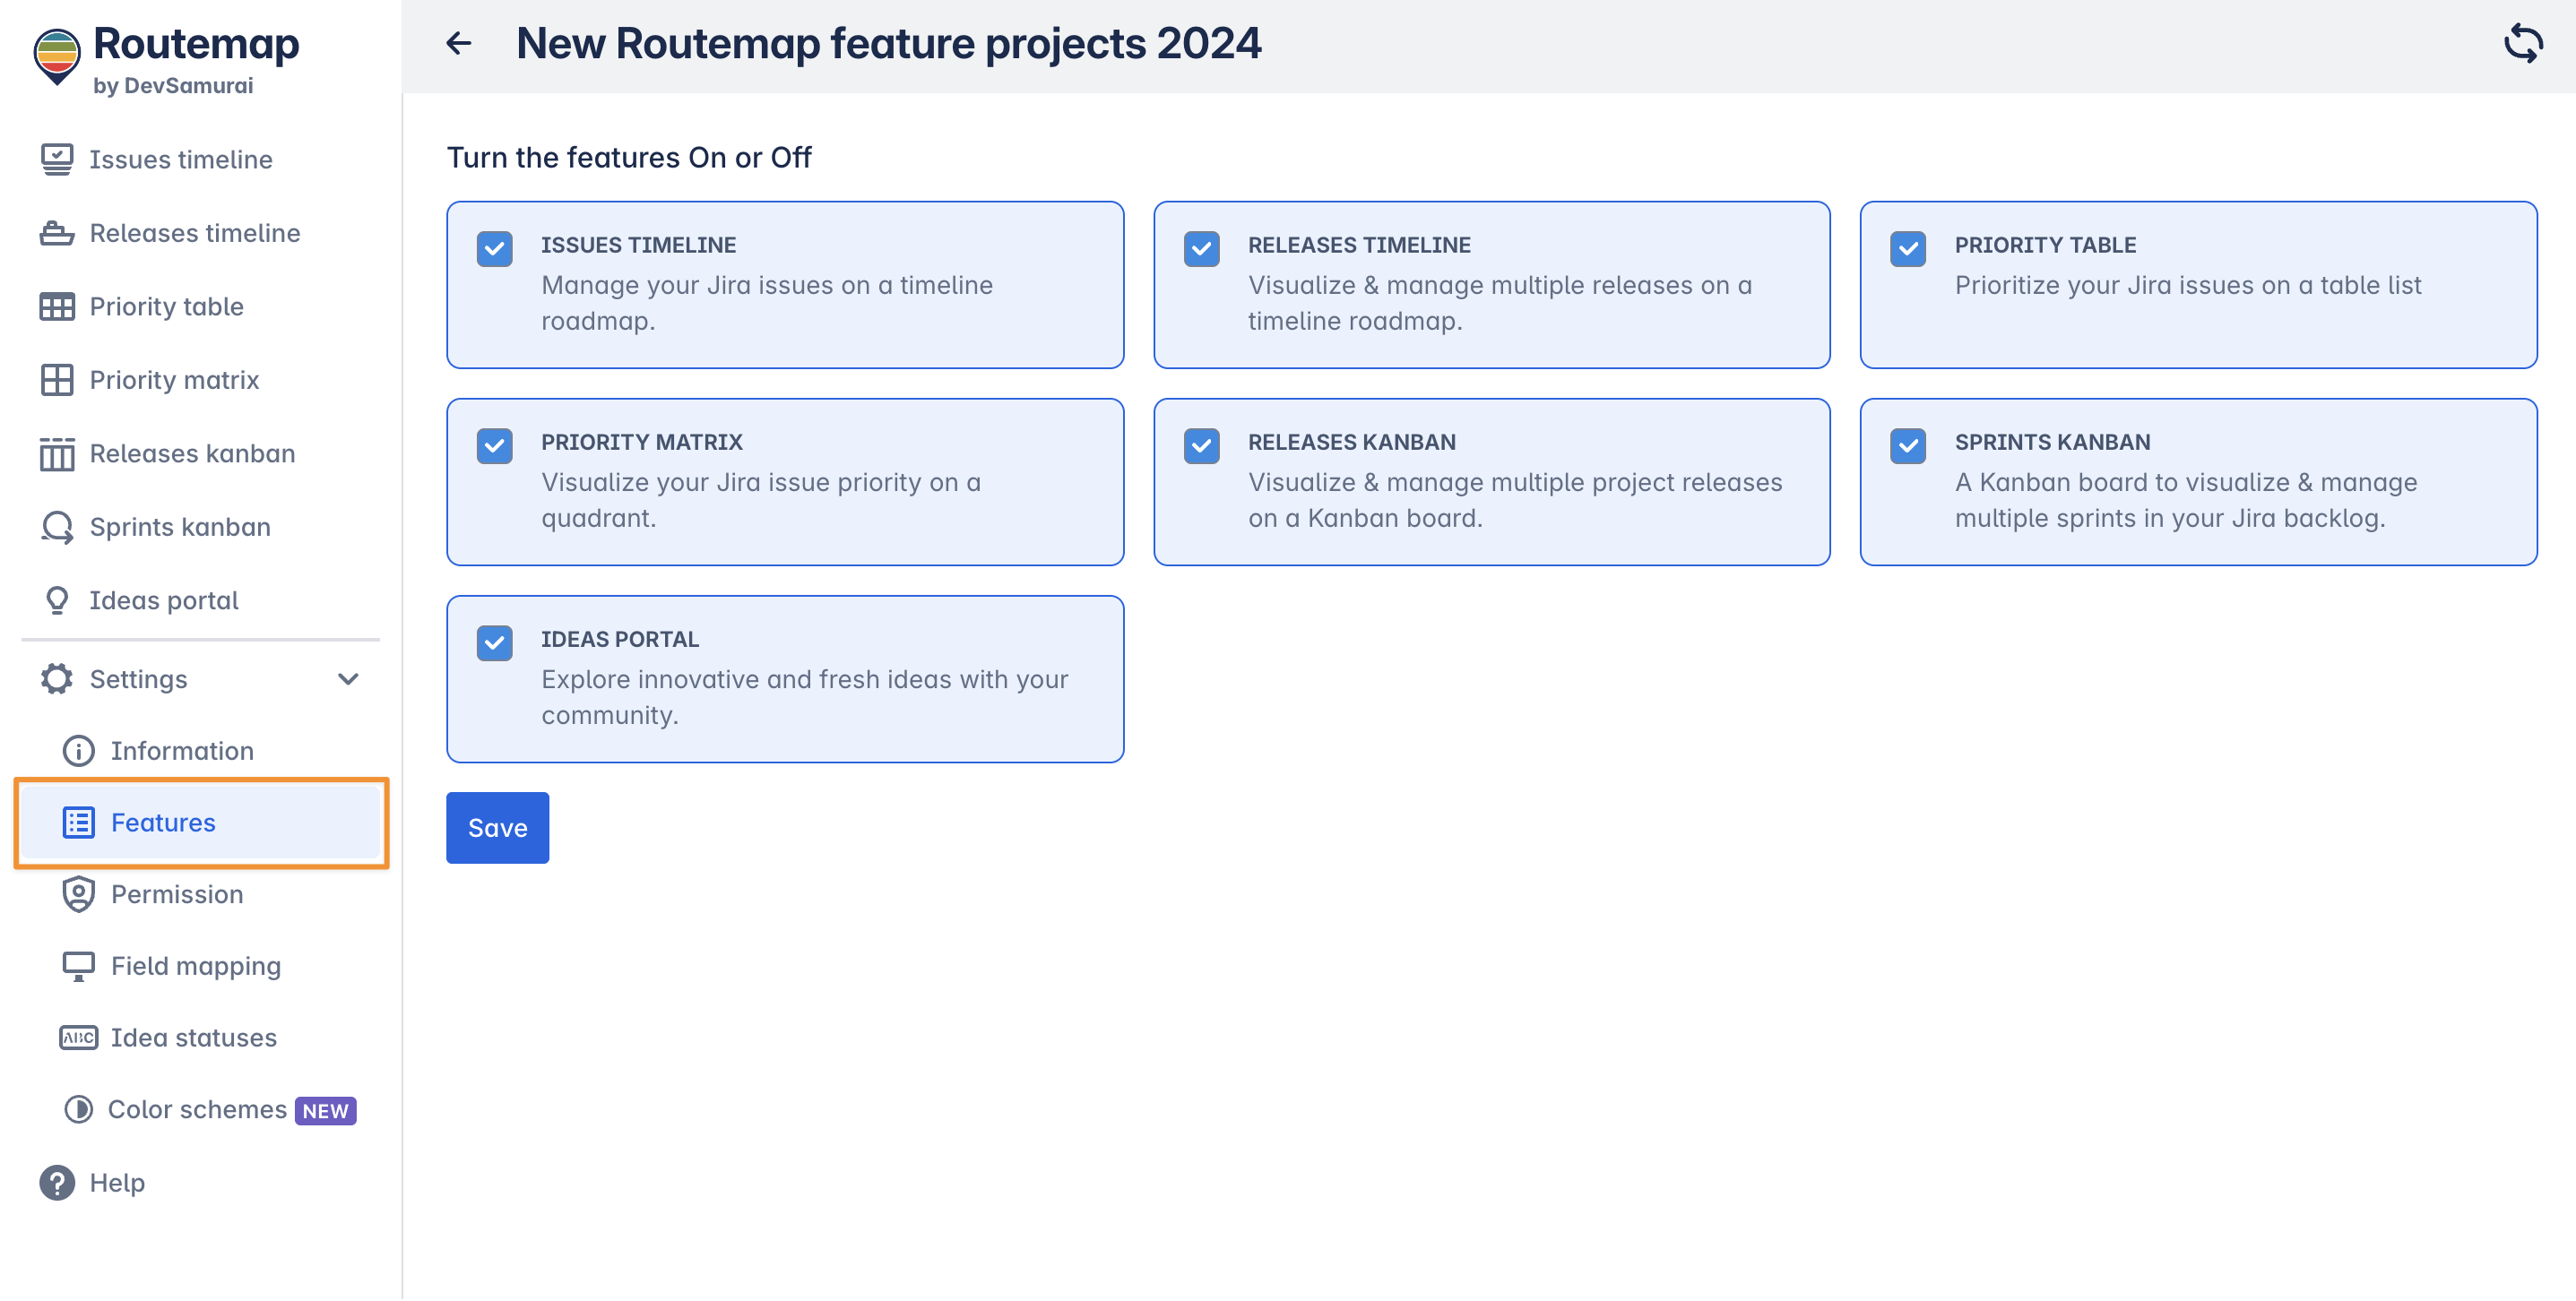Uncheck the Releases Kanban checkbox
The width and height of the screenshot is (2576, 1301).
click(x=1201, y=446)
